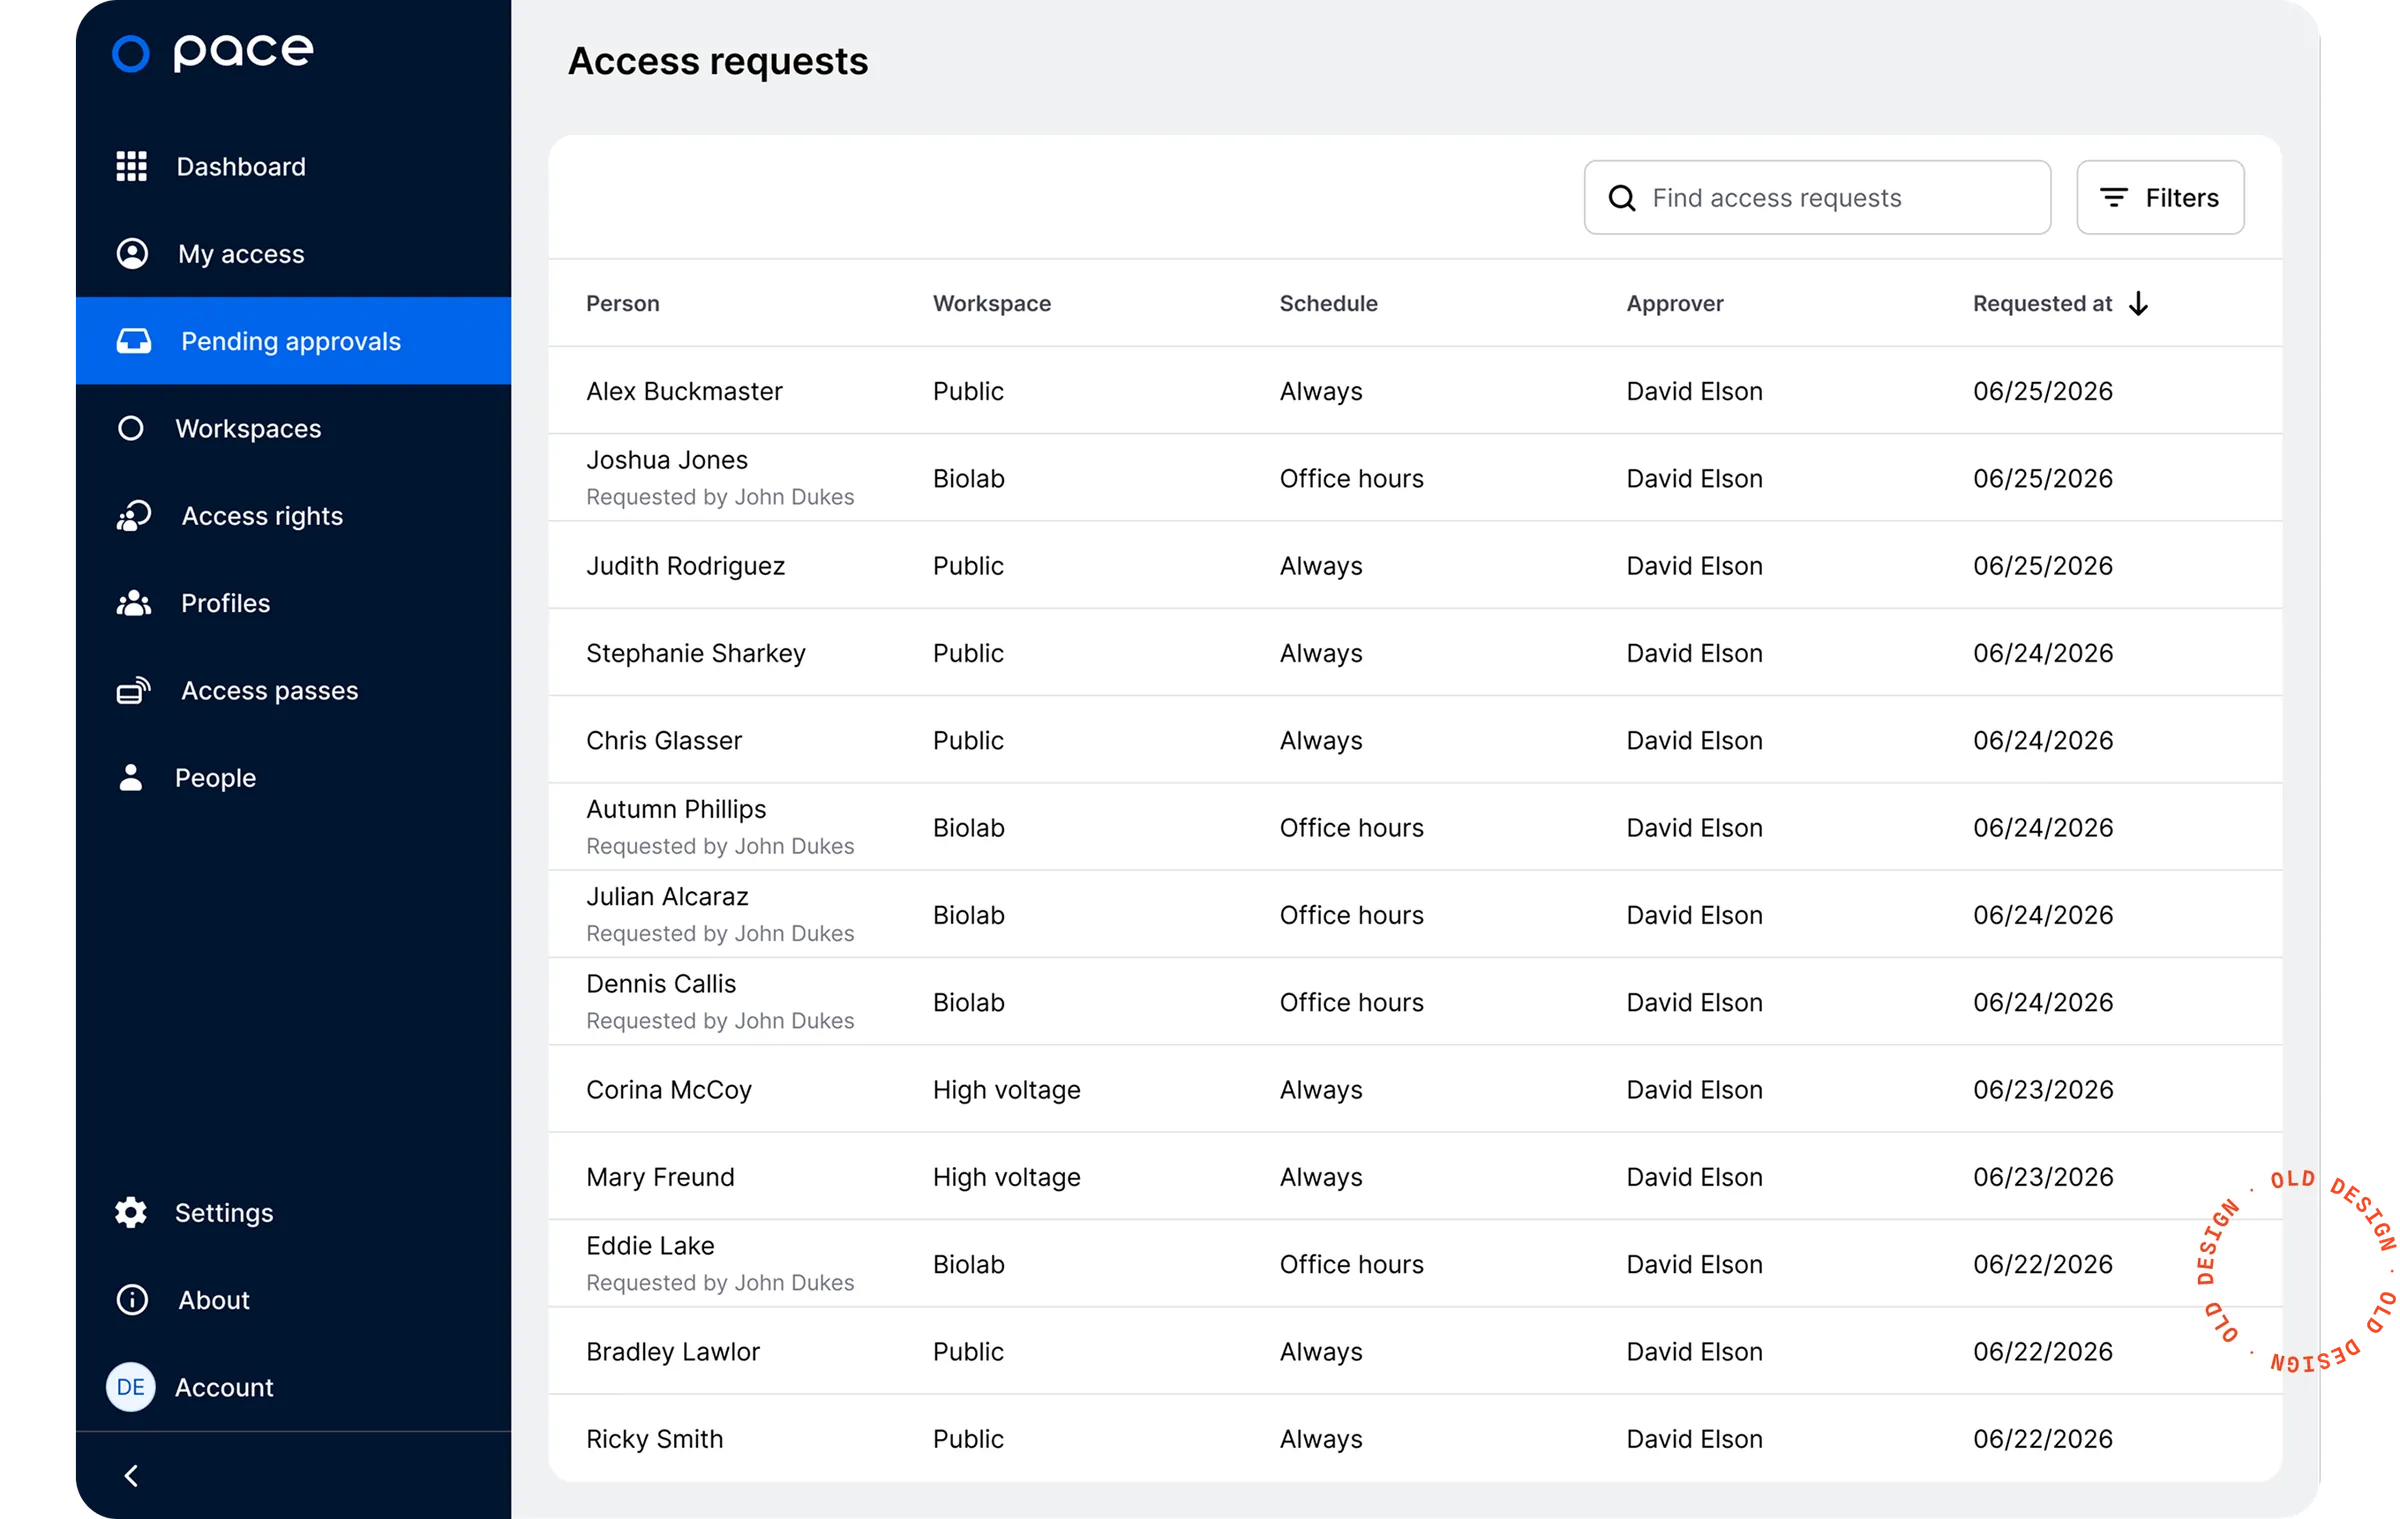Toggle Requested at sort arrow

[x=2138, y=303]
